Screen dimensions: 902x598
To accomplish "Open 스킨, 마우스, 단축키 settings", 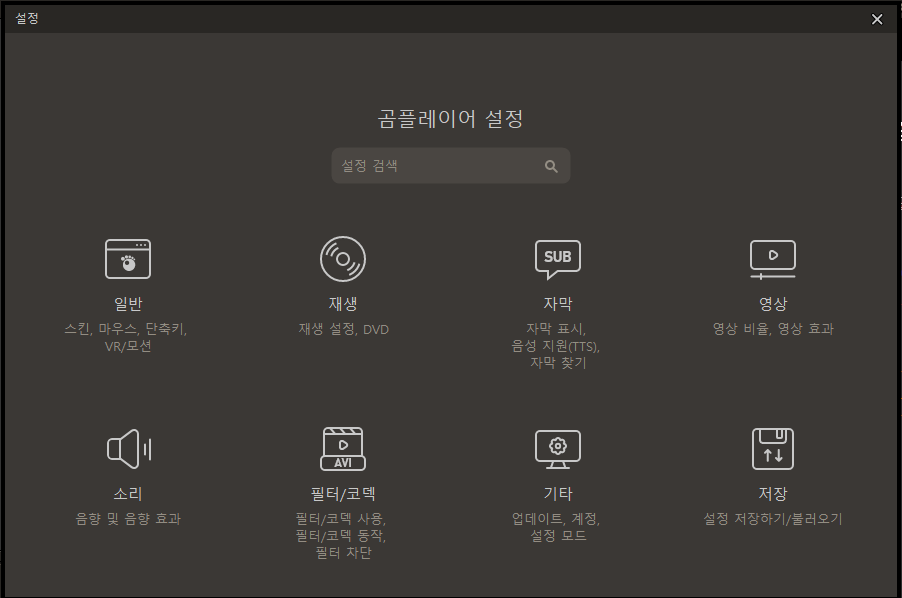I will [129, 328].
